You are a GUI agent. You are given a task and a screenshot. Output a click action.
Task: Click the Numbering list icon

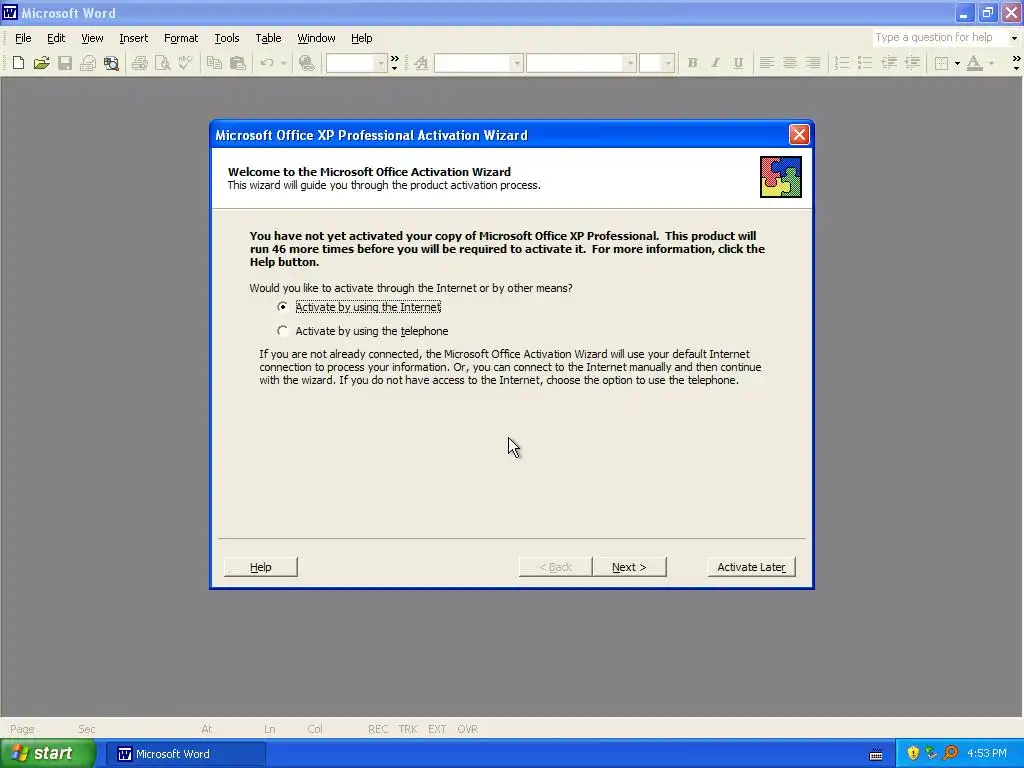(x=842, y=63)
